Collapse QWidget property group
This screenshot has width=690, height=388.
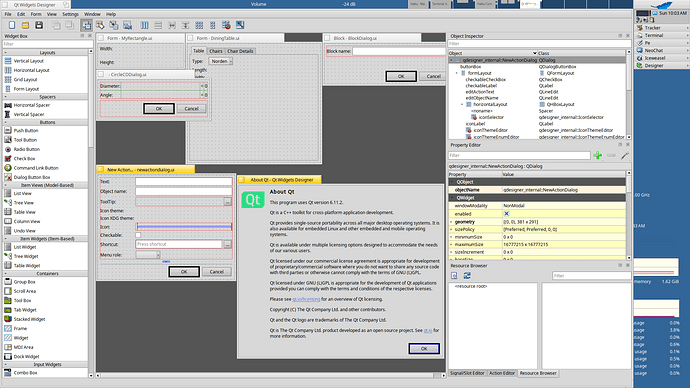point(452,198)
